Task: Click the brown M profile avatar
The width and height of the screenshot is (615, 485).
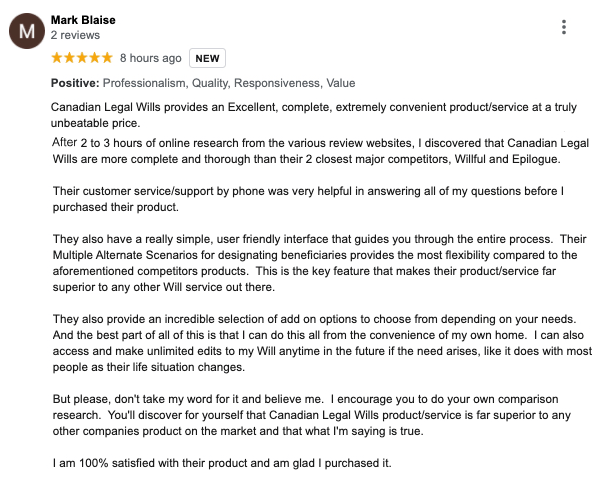Action: pyautogui.click(x=27, y=31)
